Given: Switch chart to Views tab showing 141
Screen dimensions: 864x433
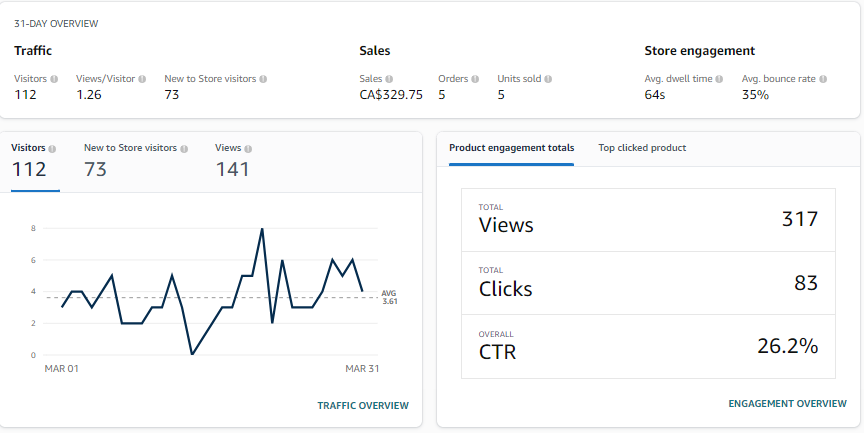Looking at the screenshot, I should tap(233, 160).
